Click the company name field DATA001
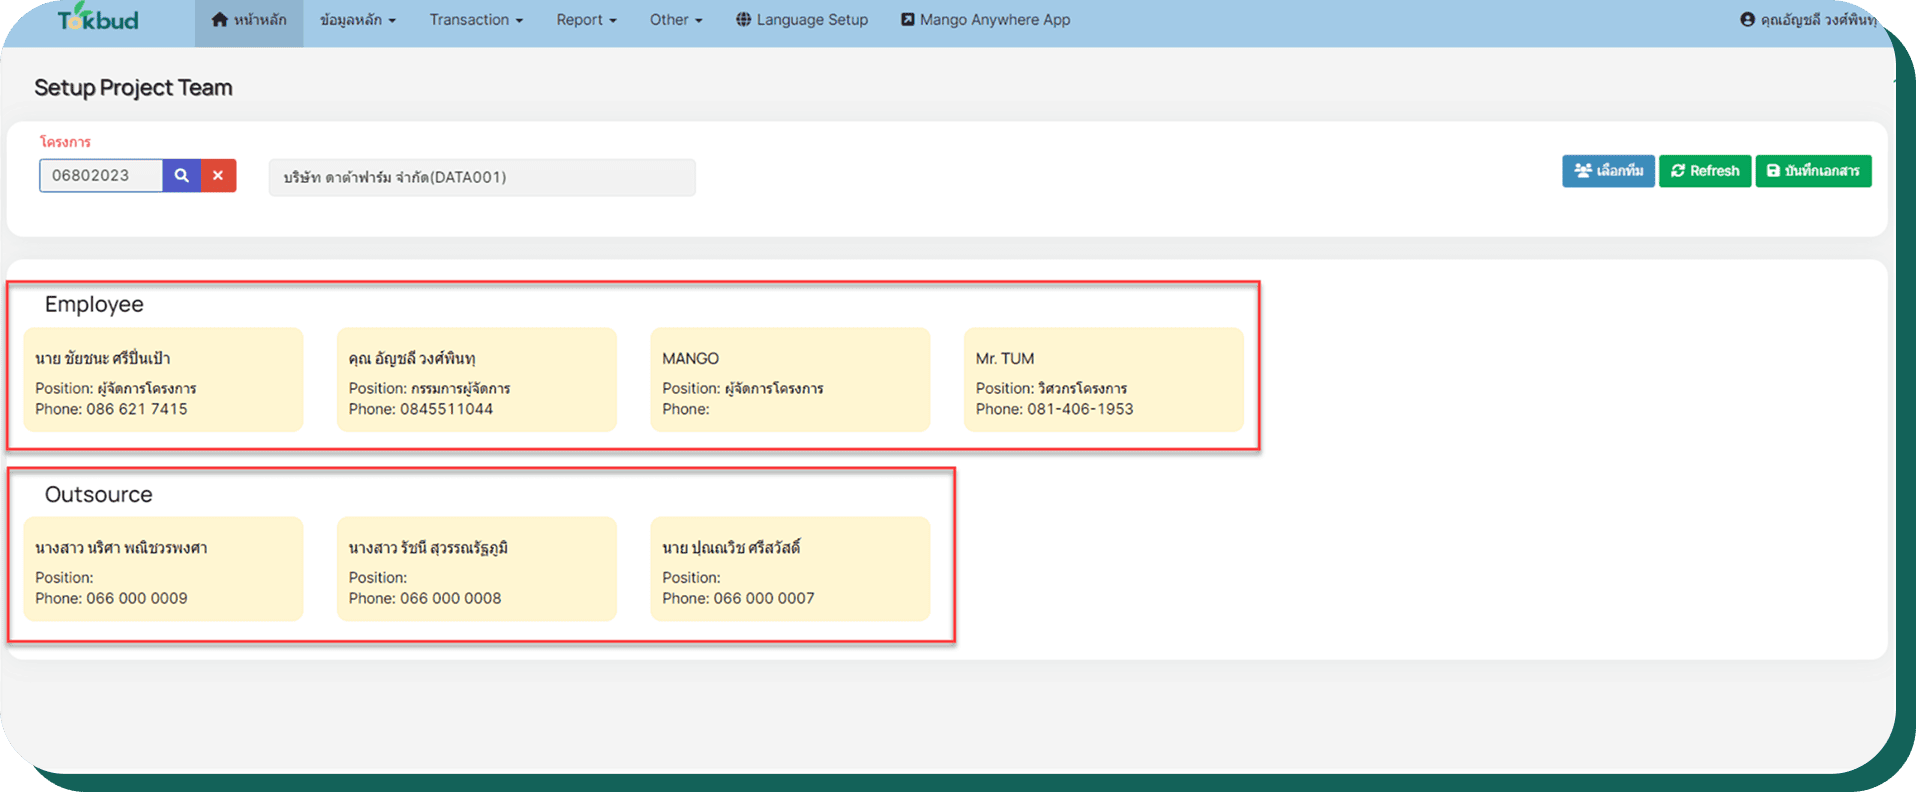This screenshot has width=1916, height=792. [481, 177]
